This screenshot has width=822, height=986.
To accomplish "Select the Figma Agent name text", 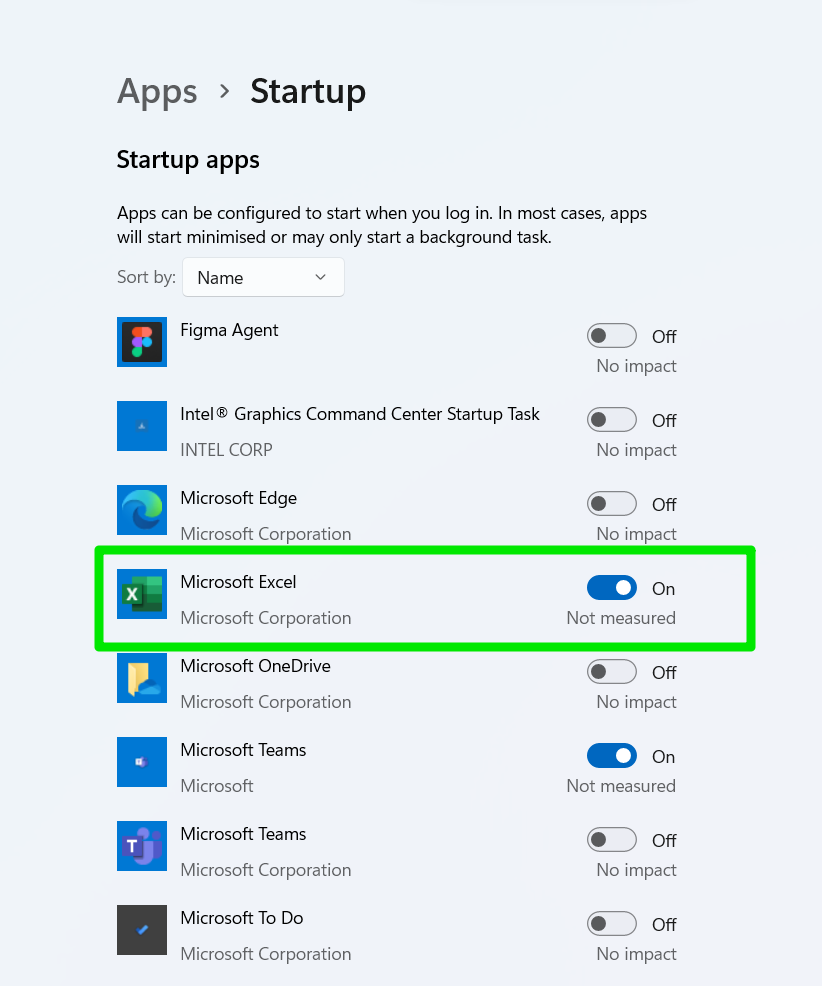I will click(x=229, y=331).
